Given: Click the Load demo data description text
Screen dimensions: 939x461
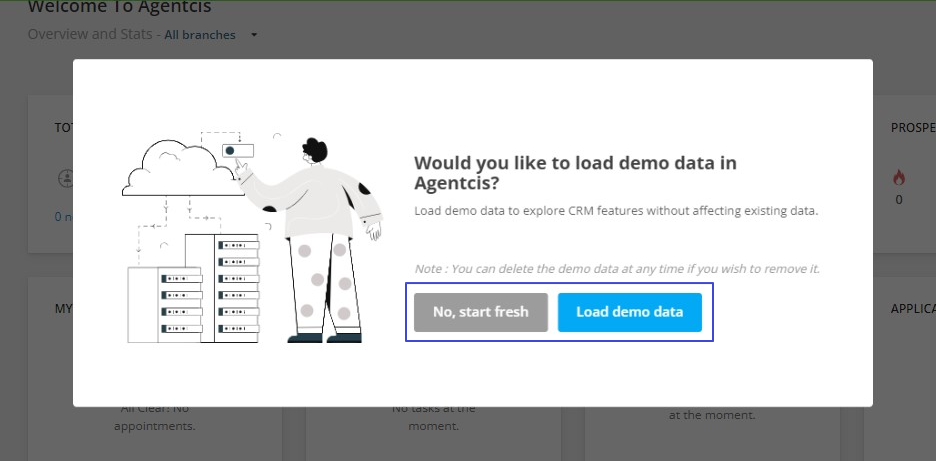Looking at the screenshot, I should (x=616, y=211).
